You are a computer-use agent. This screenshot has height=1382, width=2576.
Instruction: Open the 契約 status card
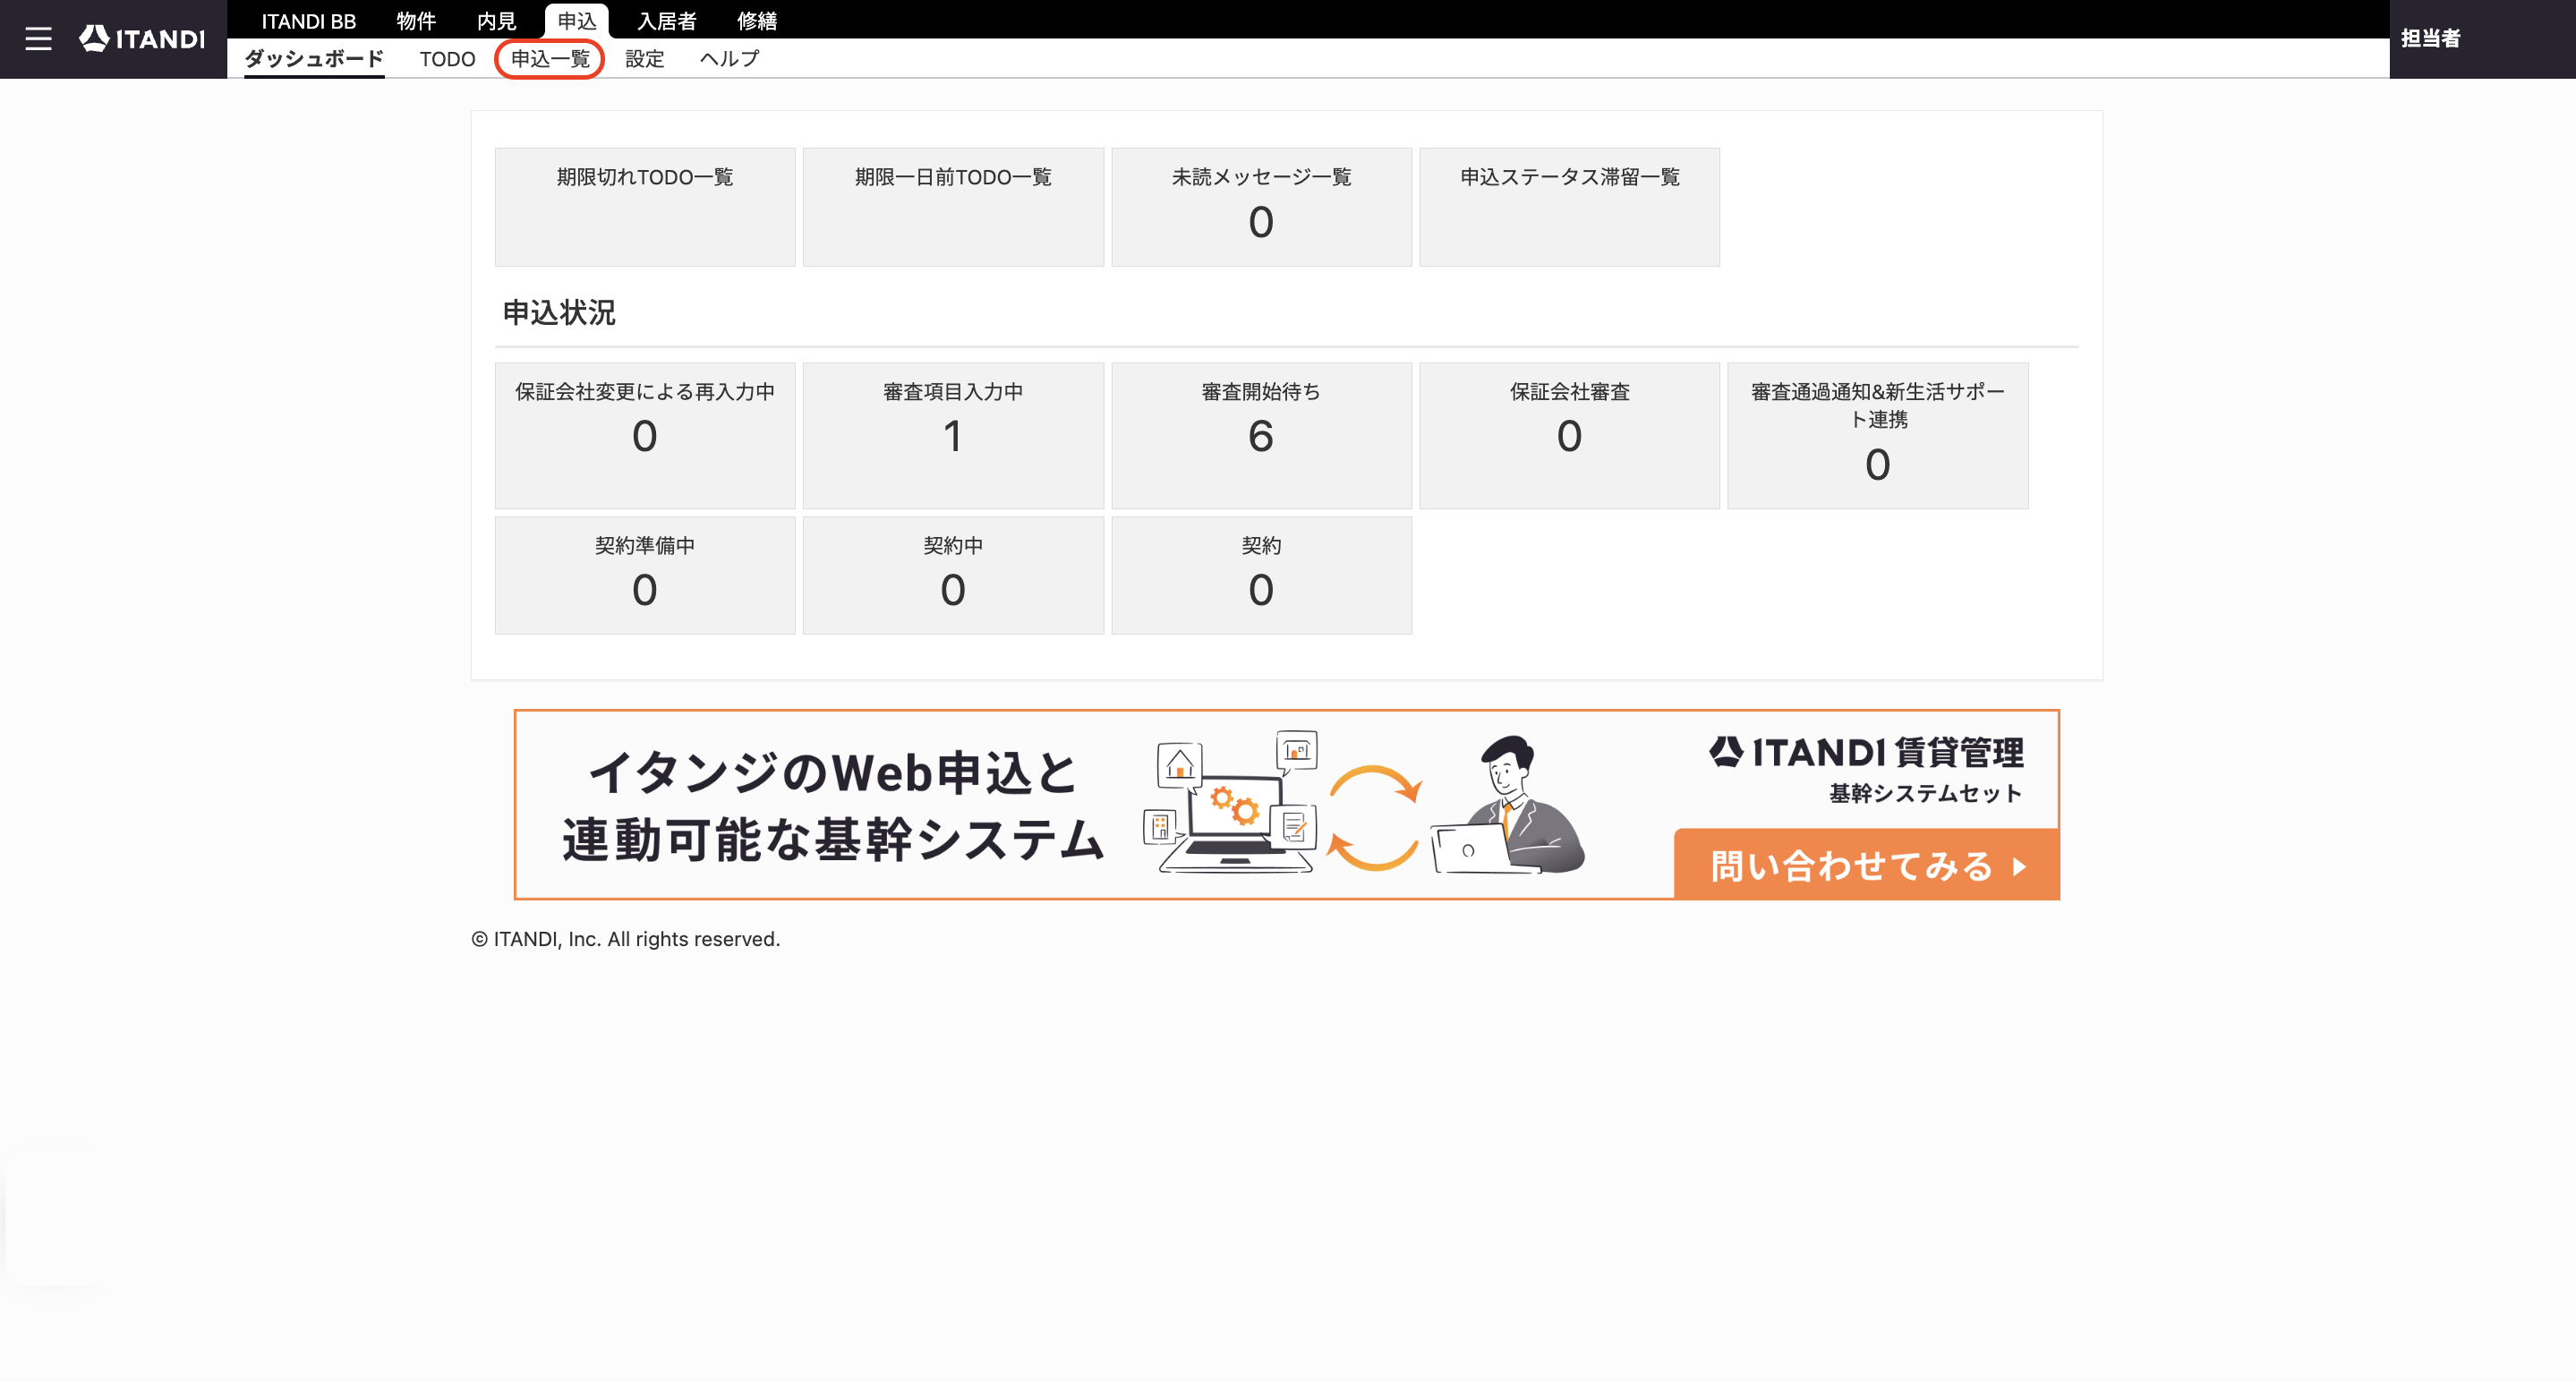pos(1261,575)
